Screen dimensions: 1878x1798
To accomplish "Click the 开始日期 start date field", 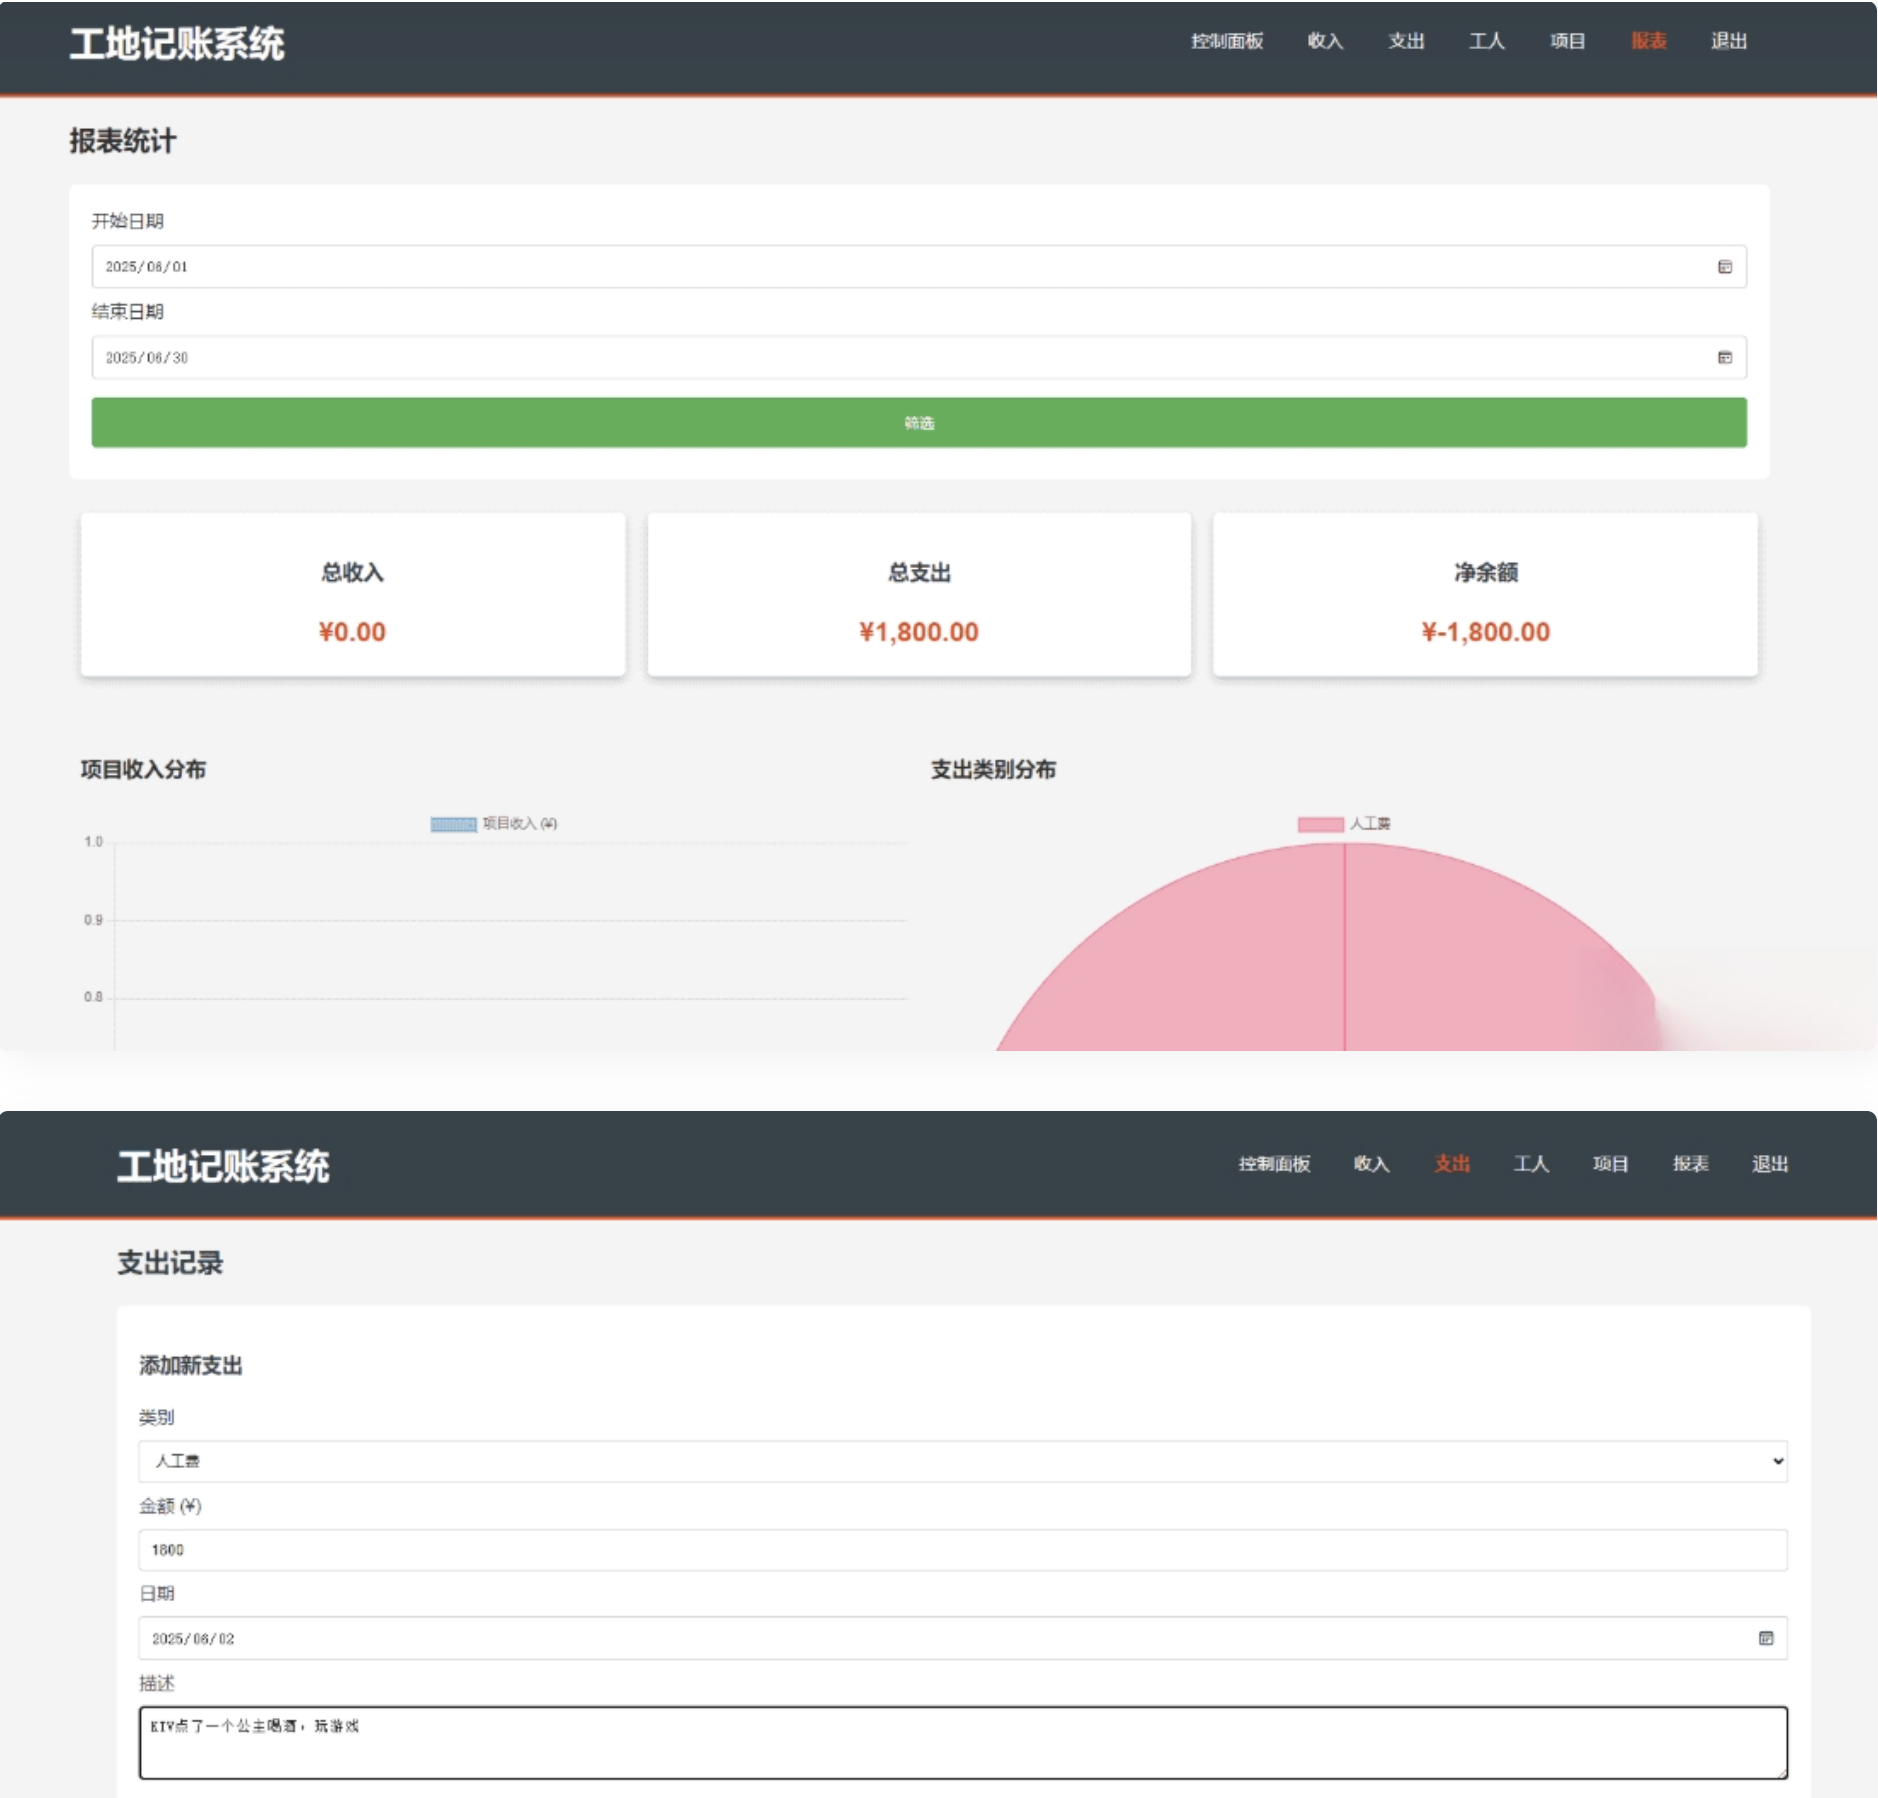I will (x=900, y=267).
